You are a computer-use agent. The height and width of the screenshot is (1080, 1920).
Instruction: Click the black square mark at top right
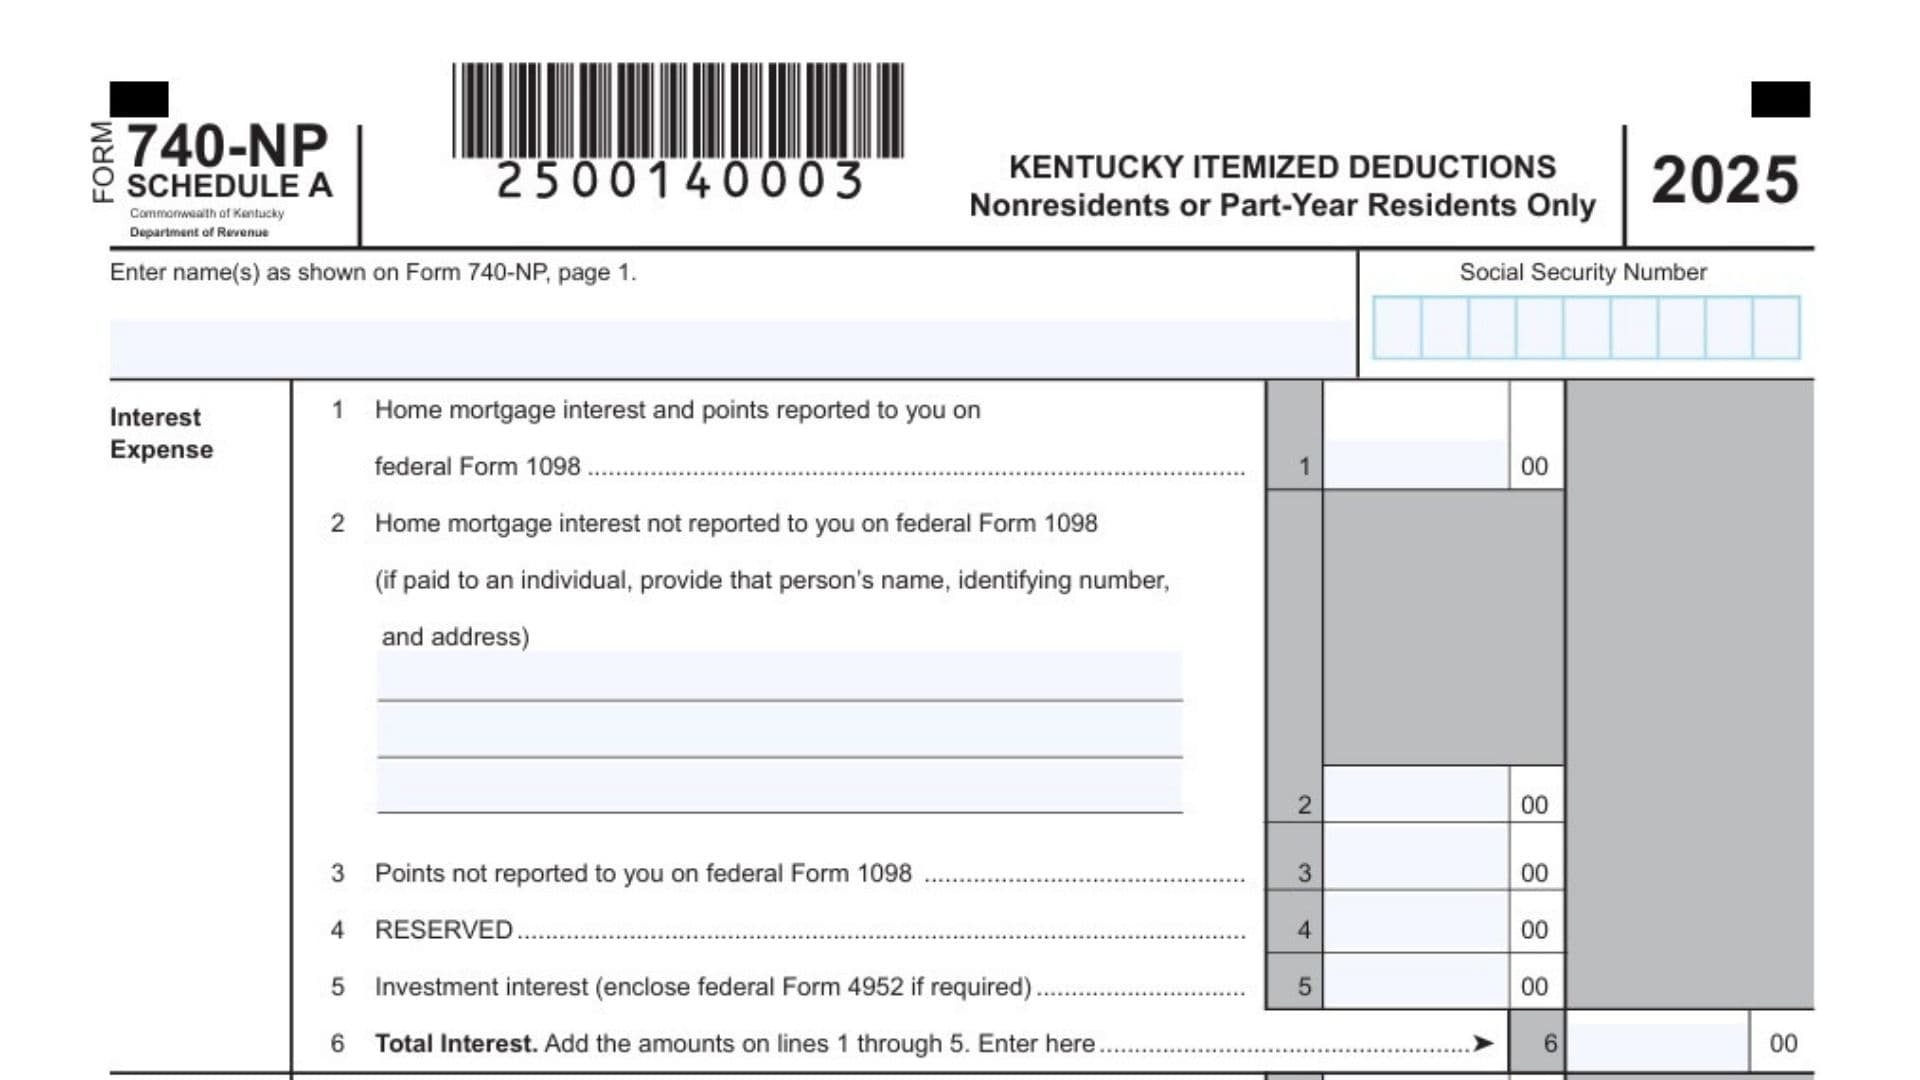pyautogui.click(x=1780, y=99)
